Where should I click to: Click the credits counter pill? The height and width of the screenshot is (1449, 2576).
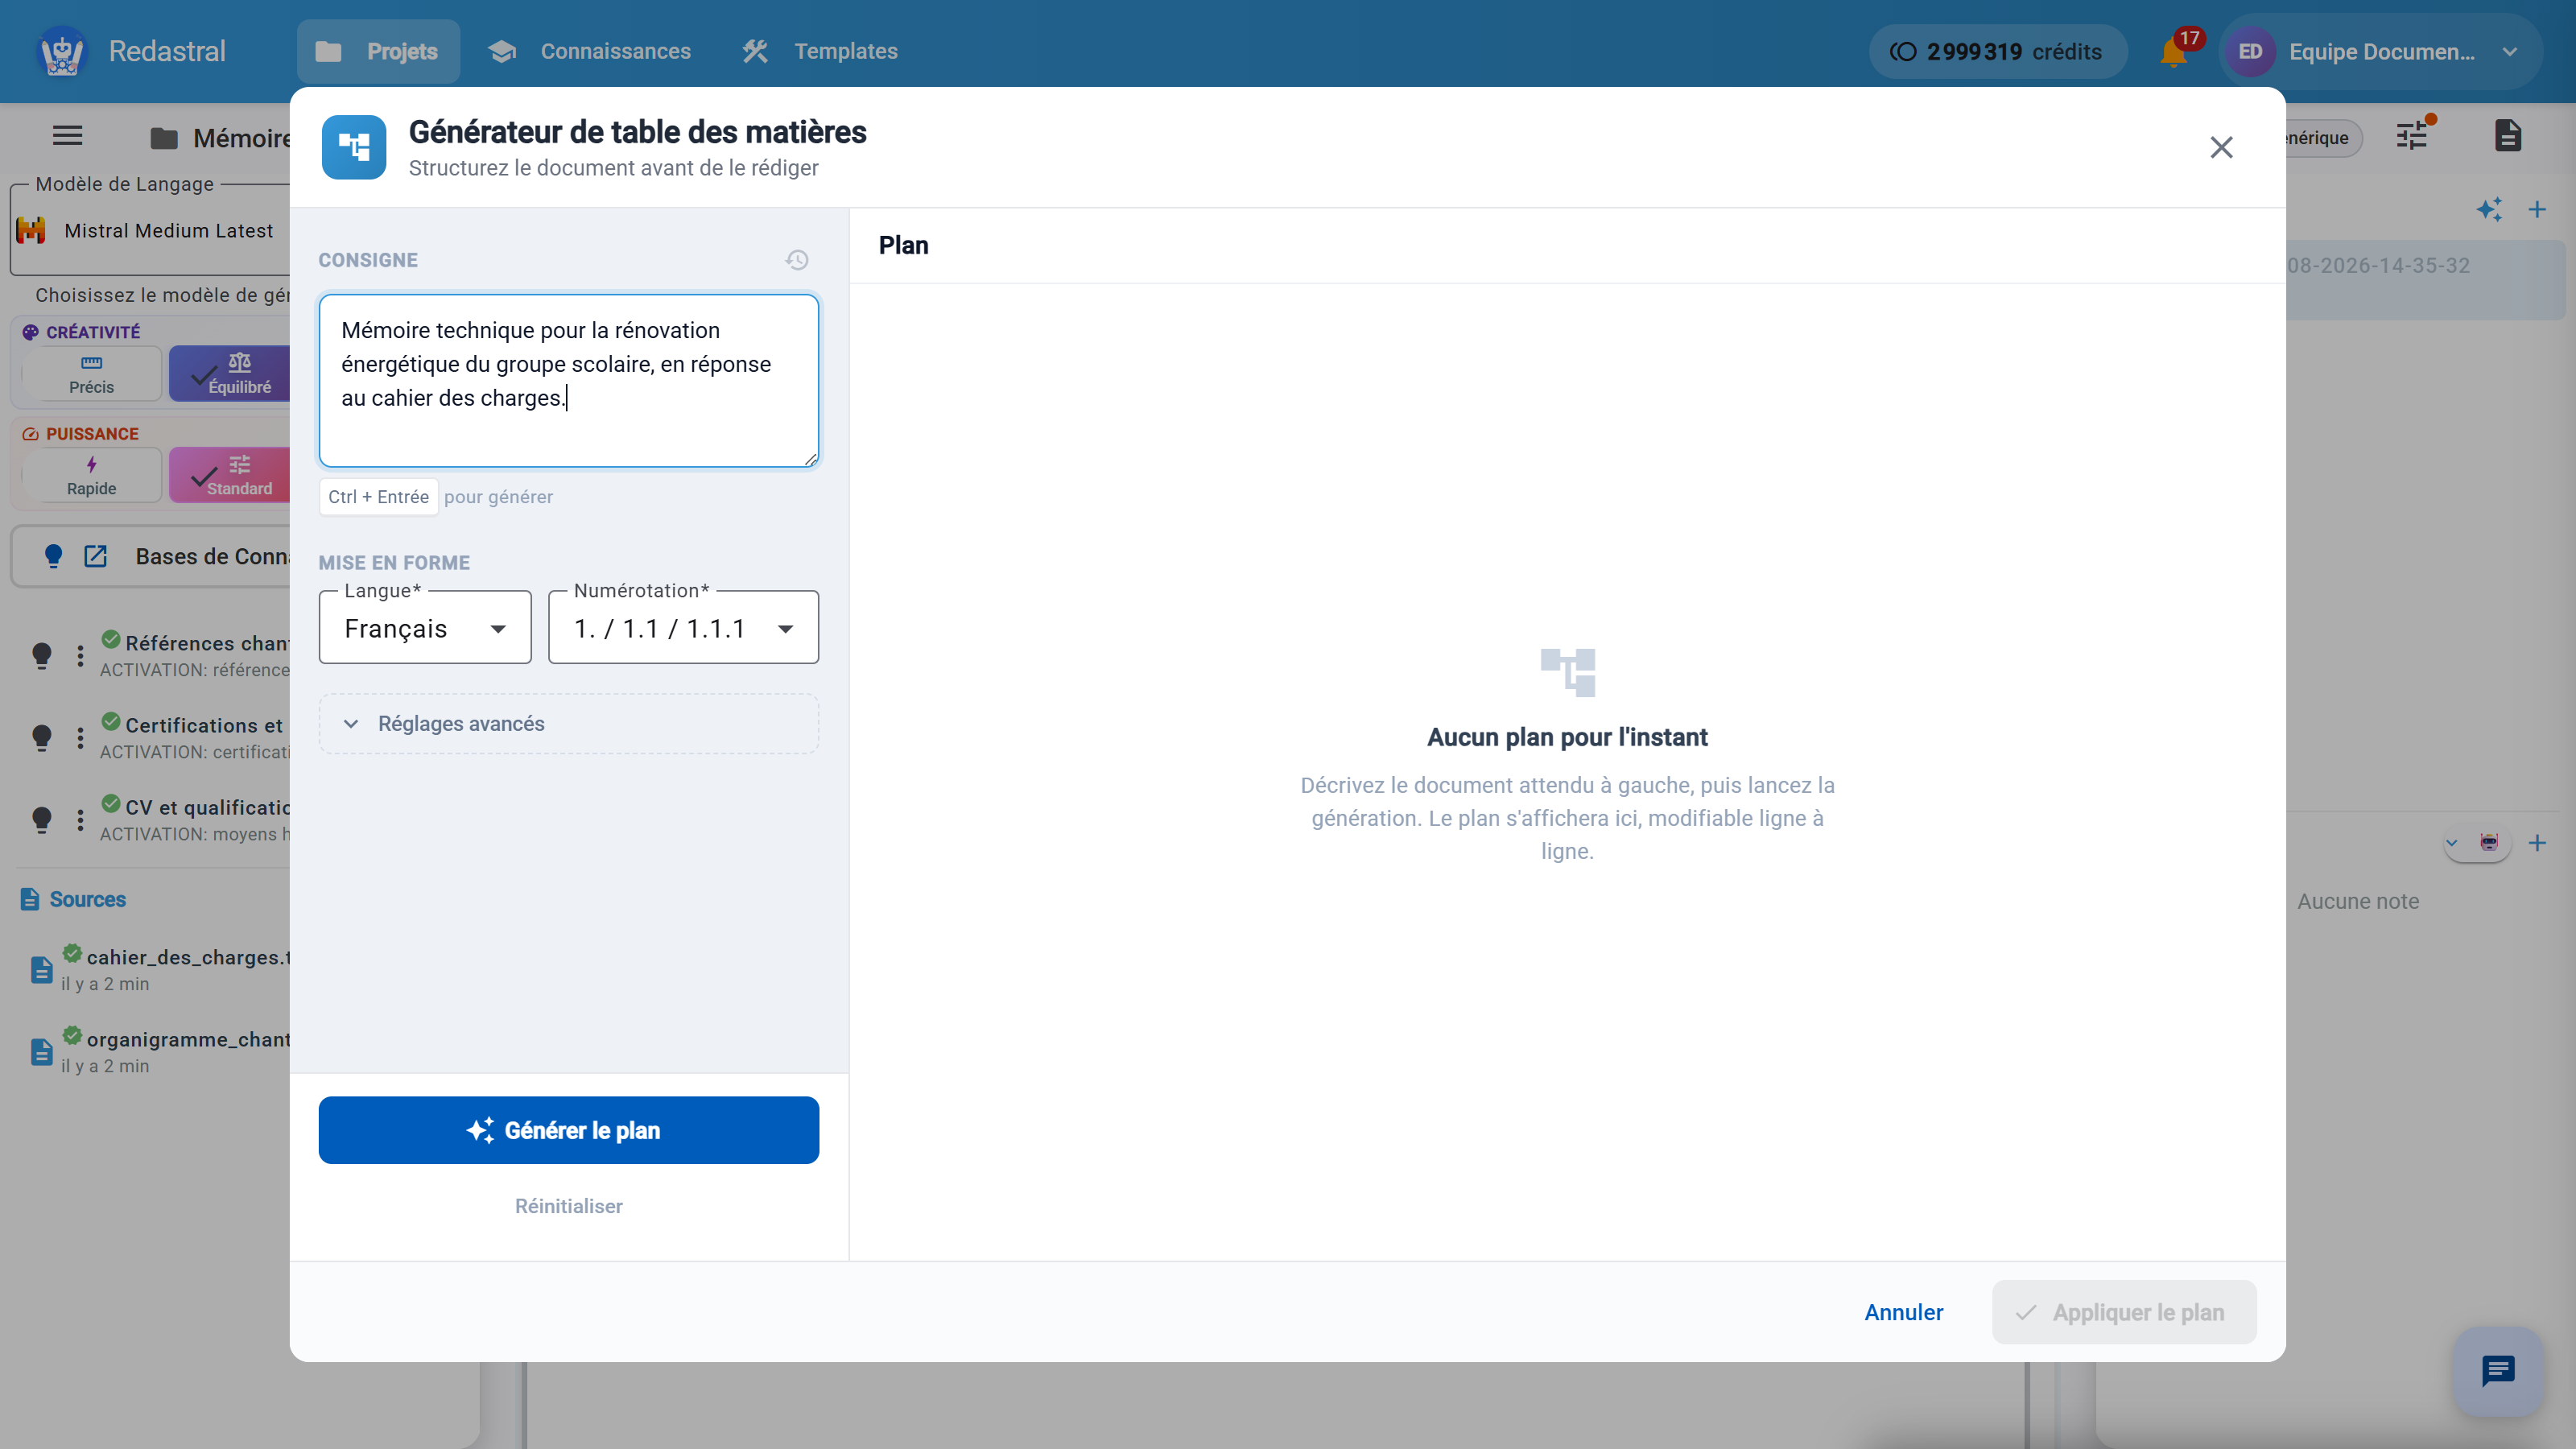coord(1997,52)
